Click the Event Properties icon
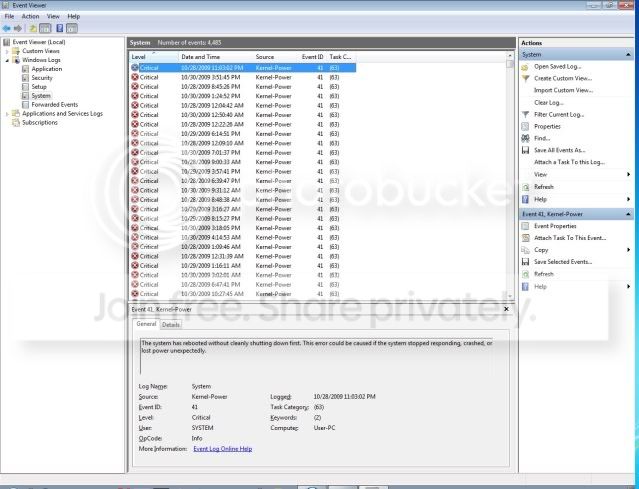639x489 pixels. pyautogui.click(x=525, y=226)
